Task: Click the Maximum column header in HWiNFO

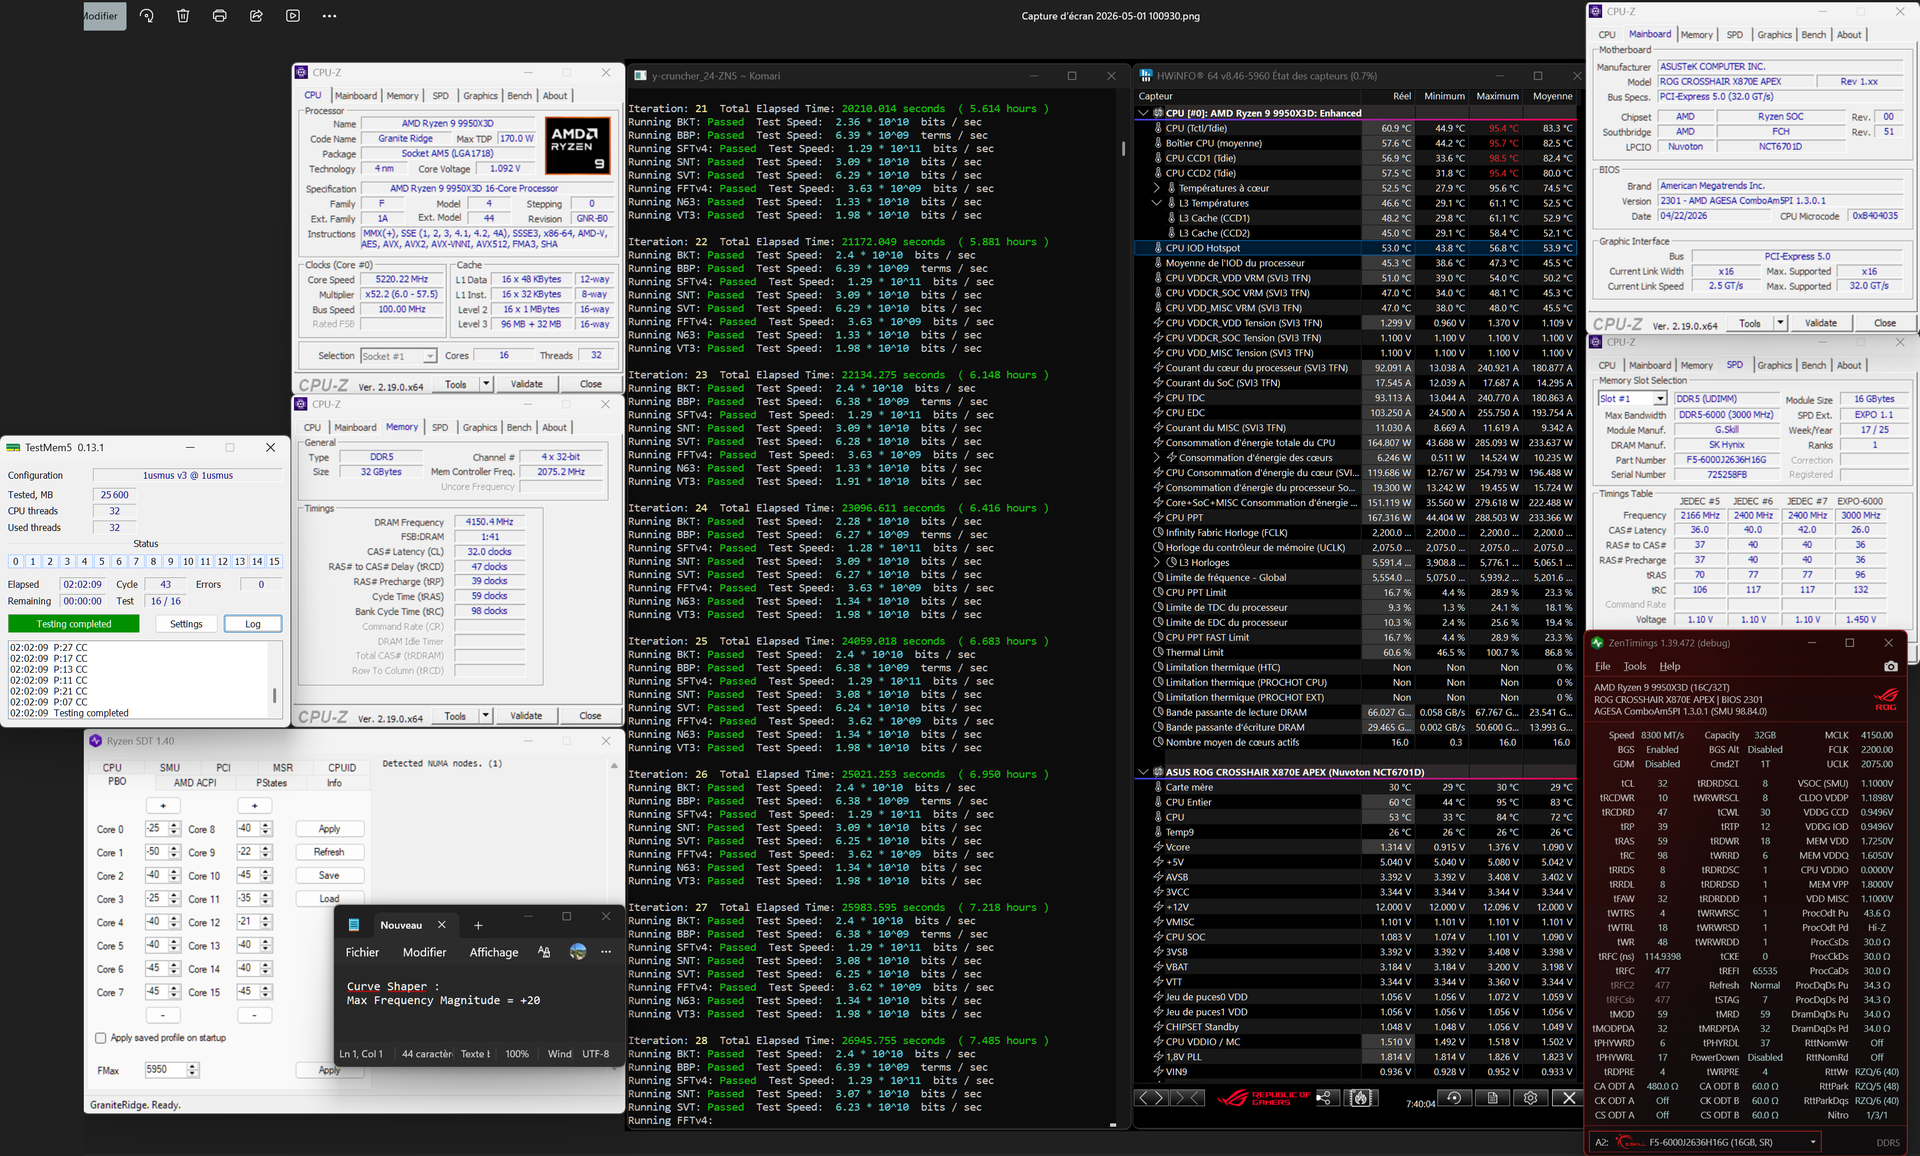Action: click(x=1497, y=96)
